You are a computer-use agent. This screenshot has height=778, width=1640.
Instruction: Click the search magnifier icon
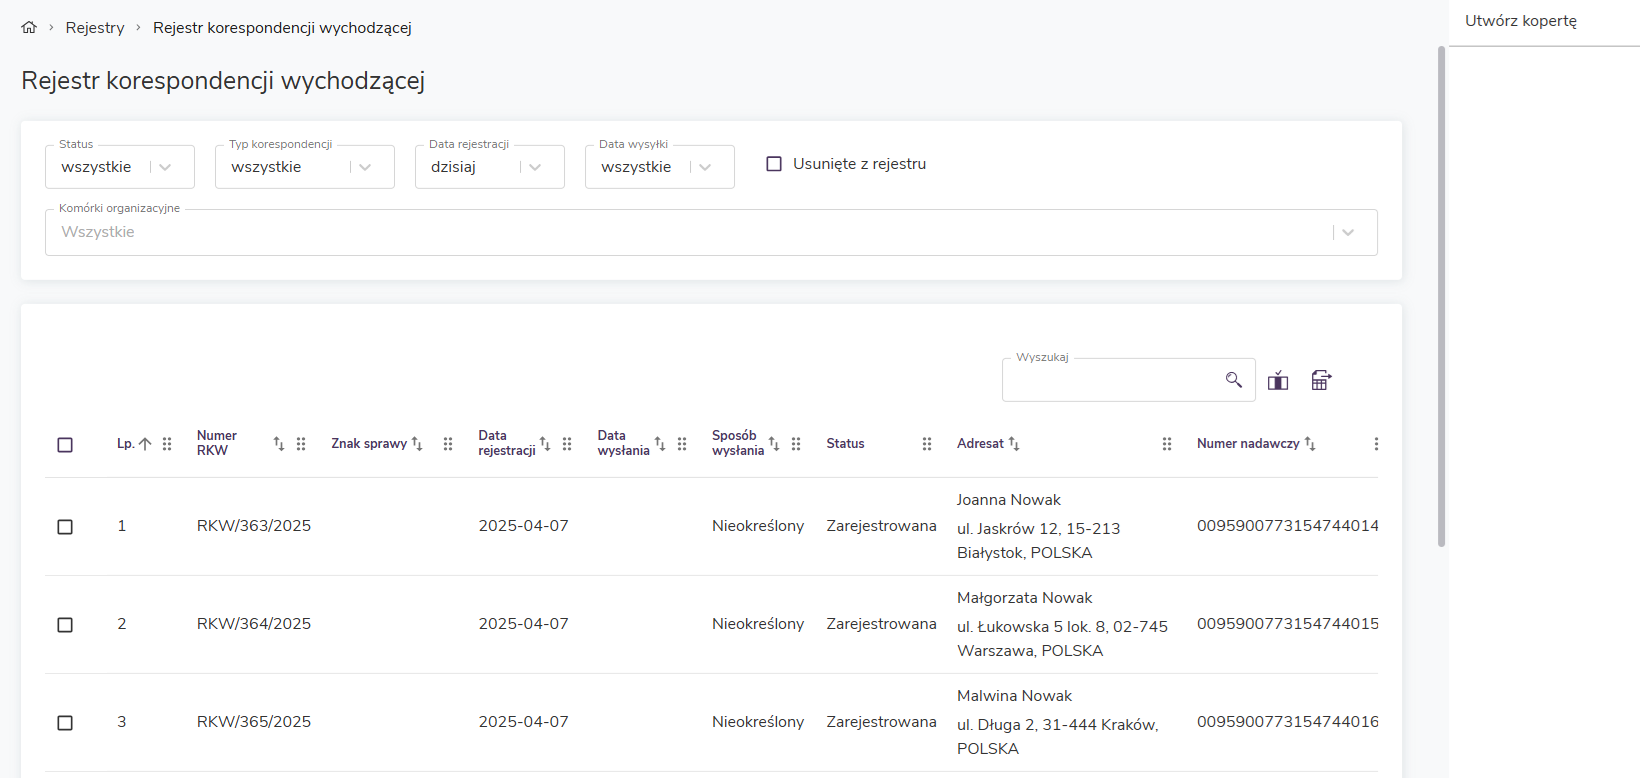[x=1233, y=380]
